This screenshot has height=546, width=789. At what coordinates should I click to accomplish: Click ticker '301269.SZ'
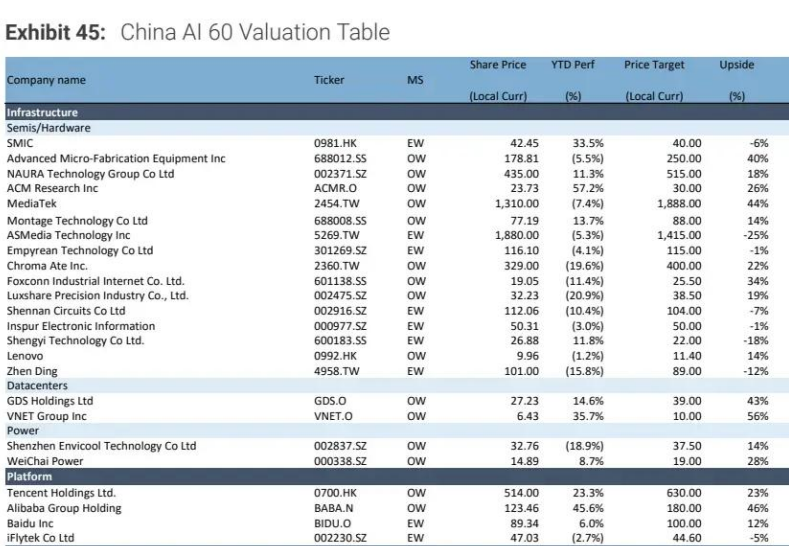pyautogui.click(x=340, y=251)
